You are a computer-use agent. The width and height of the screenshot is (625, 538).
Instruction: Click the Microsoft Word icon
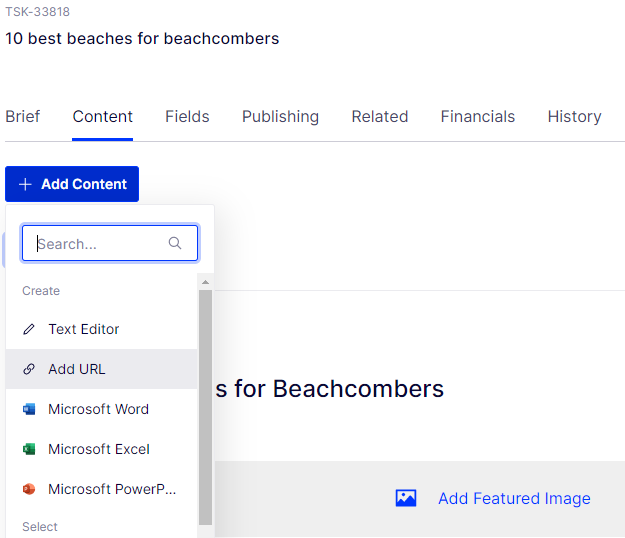coord(29,409)
